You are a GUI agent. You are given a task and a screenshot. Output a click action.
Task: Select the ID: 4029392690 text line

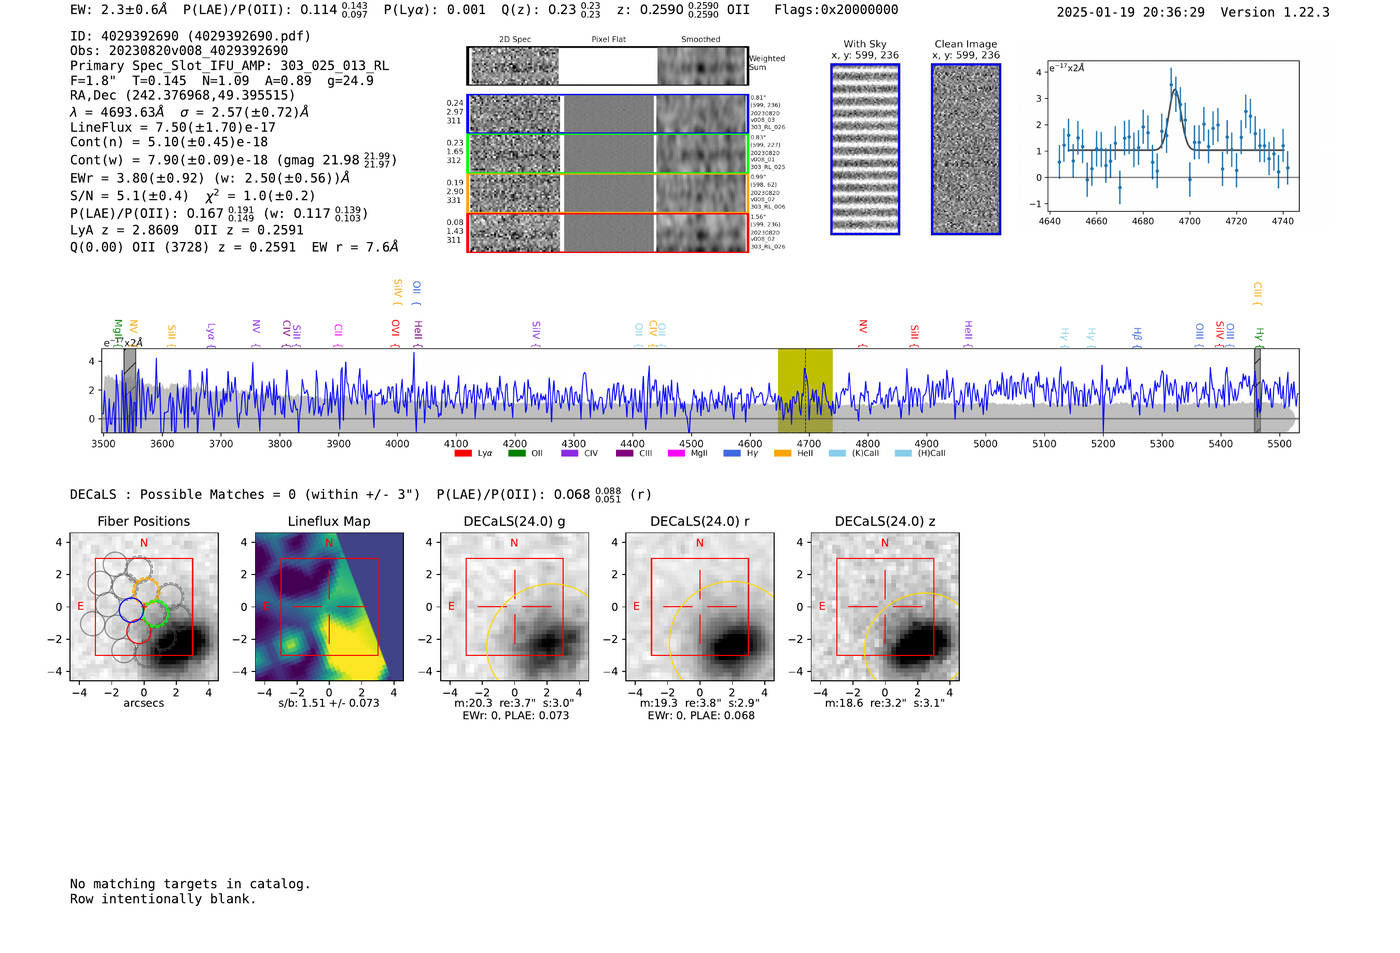tap(190, 36)
